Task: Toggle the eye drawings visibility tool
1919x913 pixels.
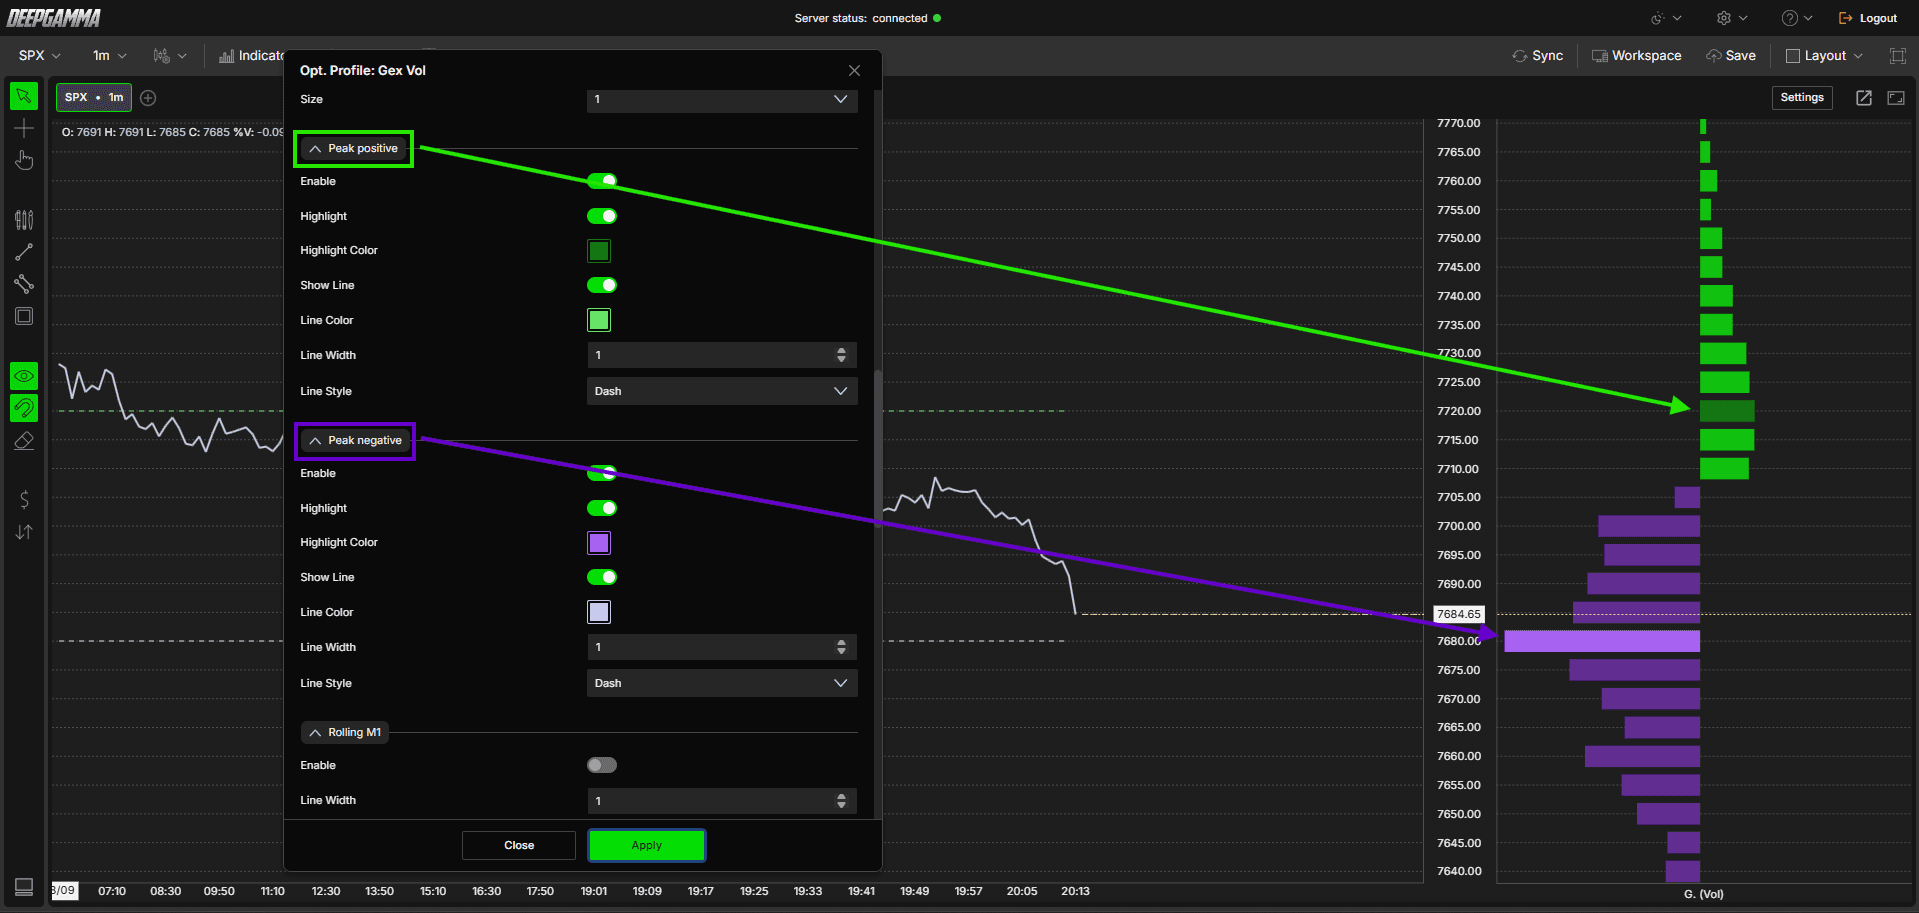Action: 24,376
